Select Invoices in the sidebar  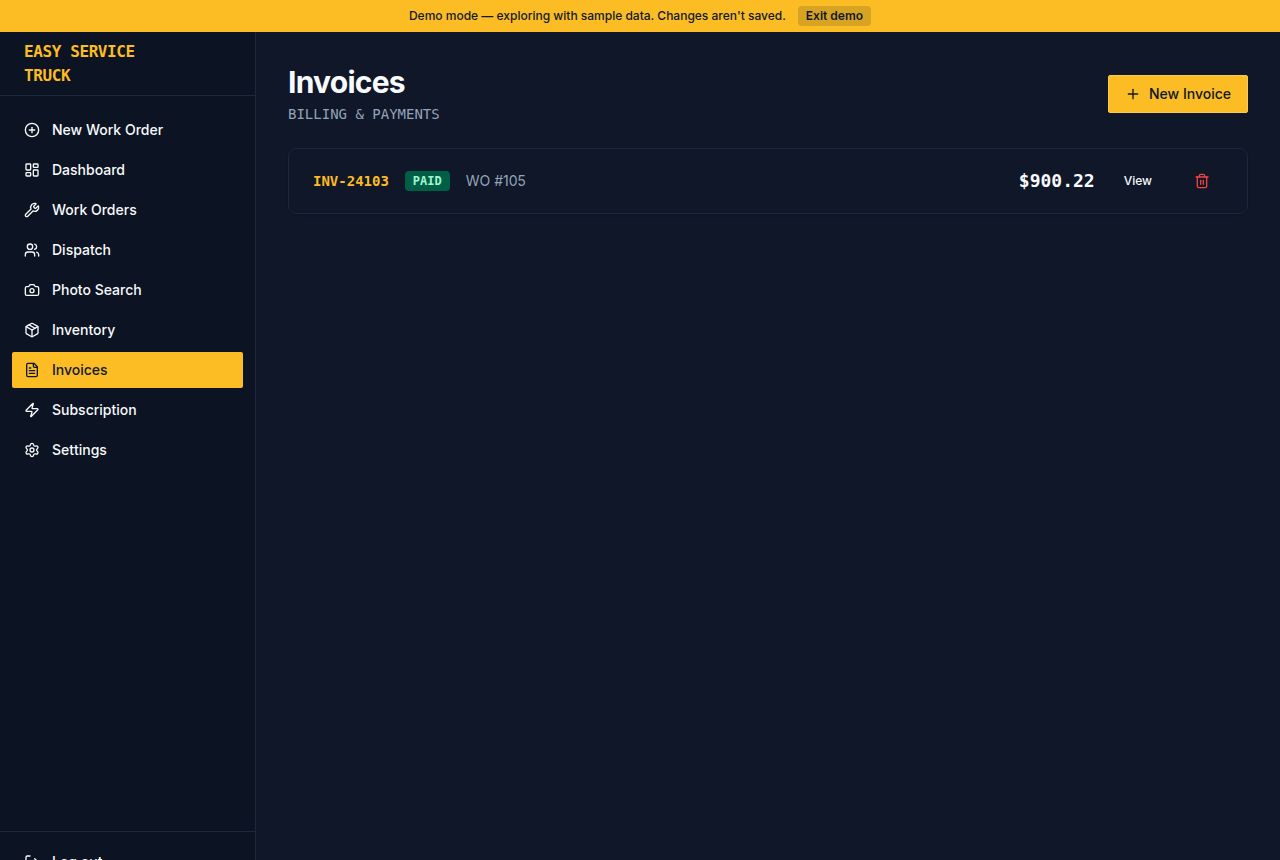(127, 370)
